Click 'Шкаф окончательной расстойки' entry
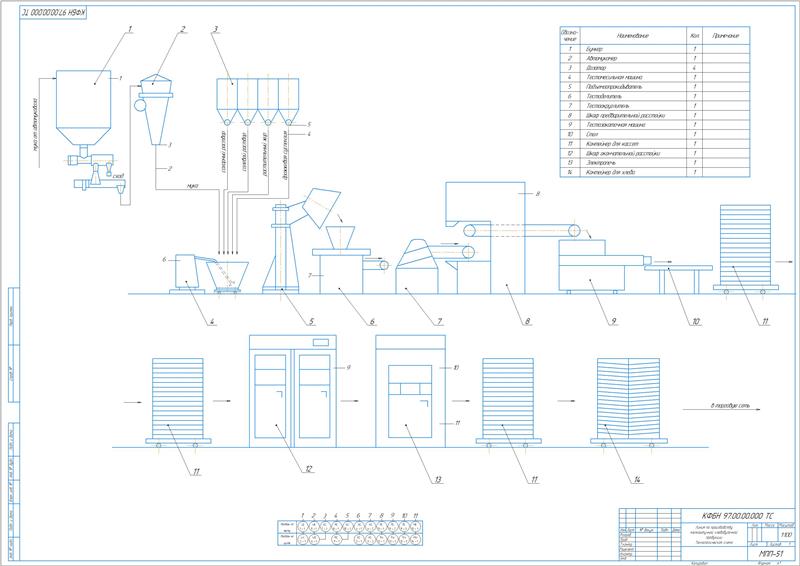Screen dimensions: 800x566 [x=623, y=154]
